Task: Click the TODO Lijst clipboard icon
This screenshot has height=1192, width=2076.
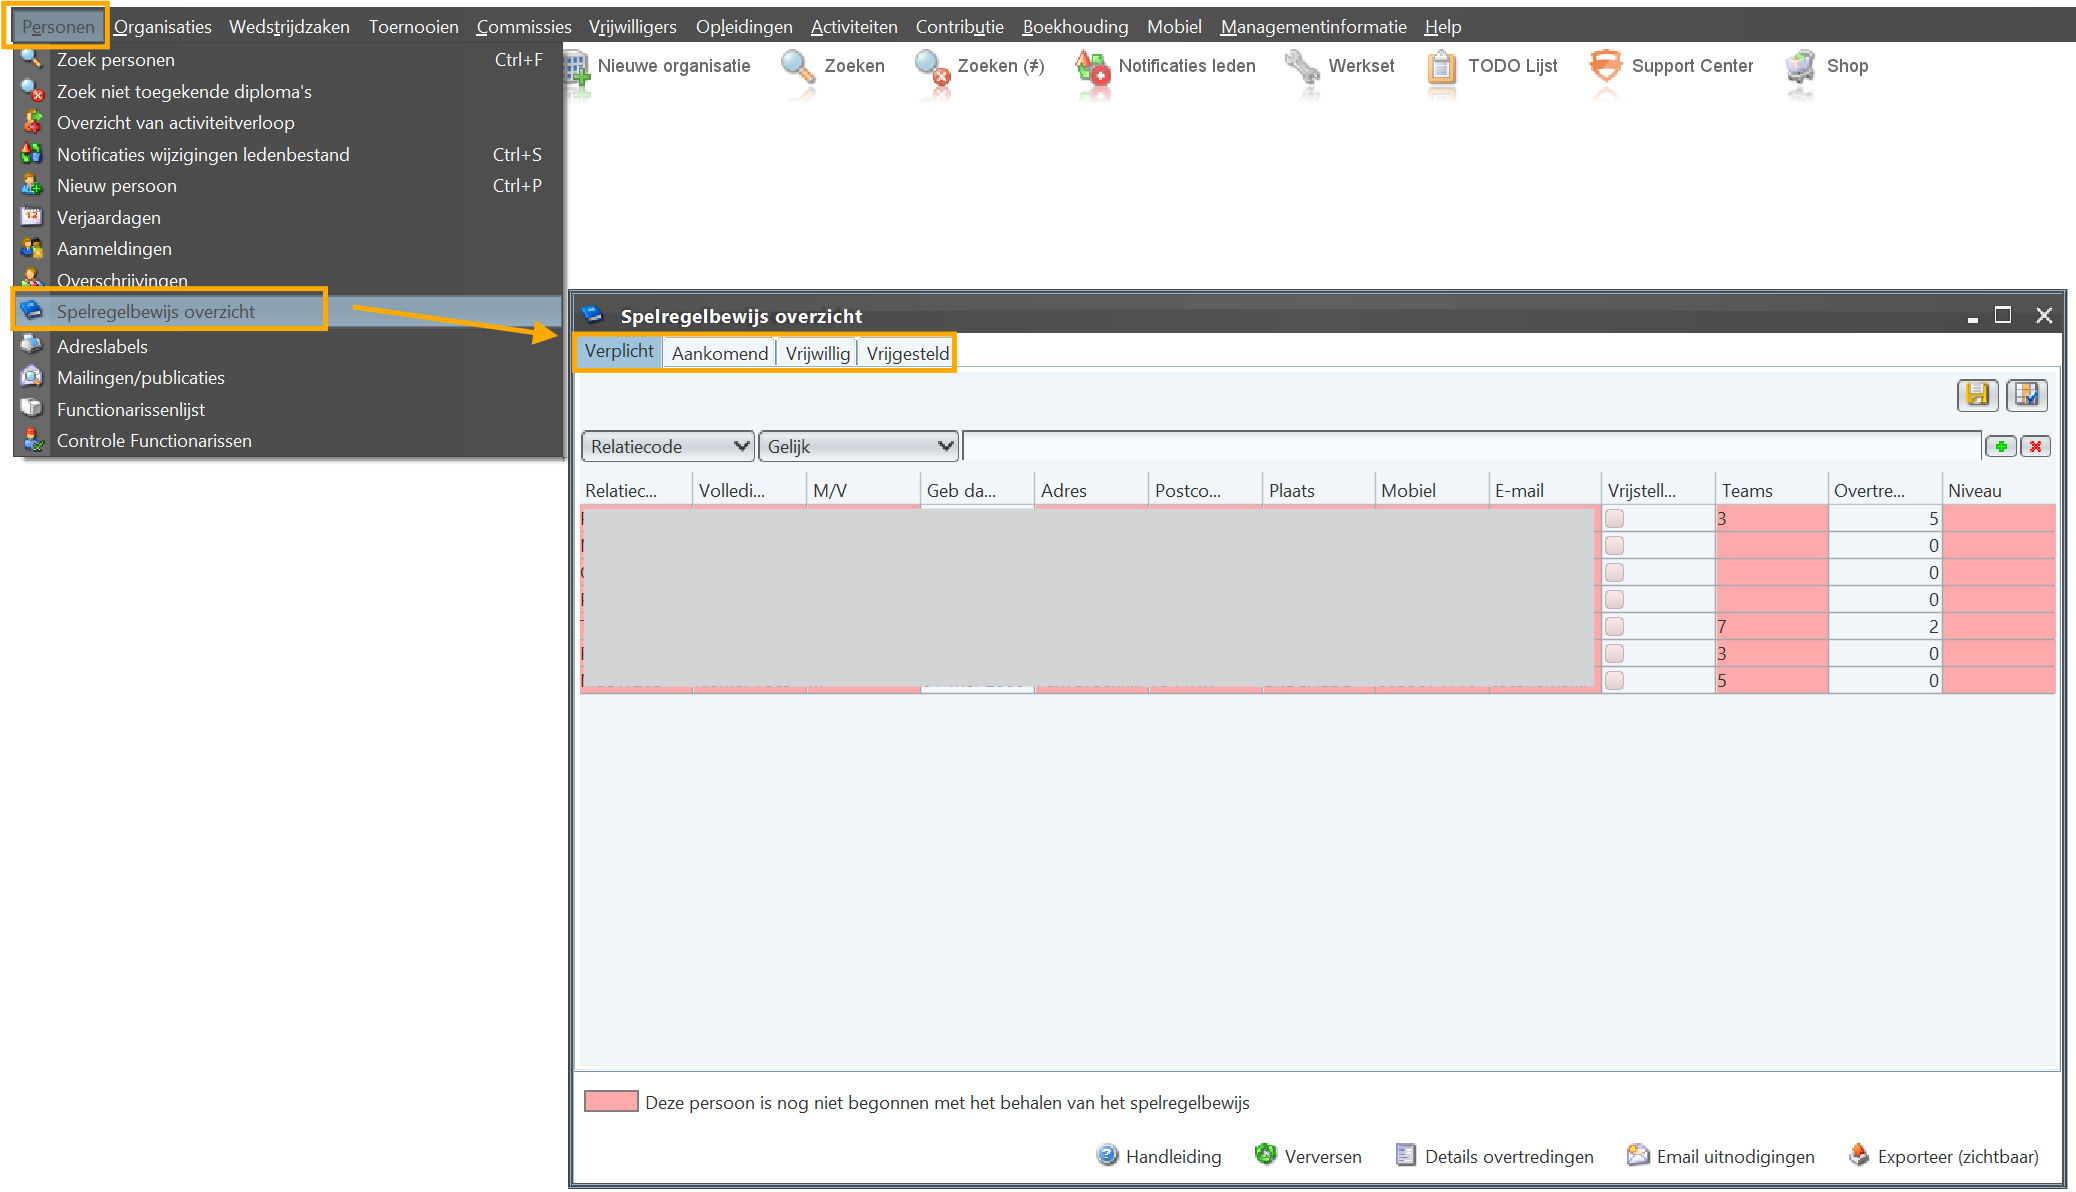Action: coord(1441,67)
